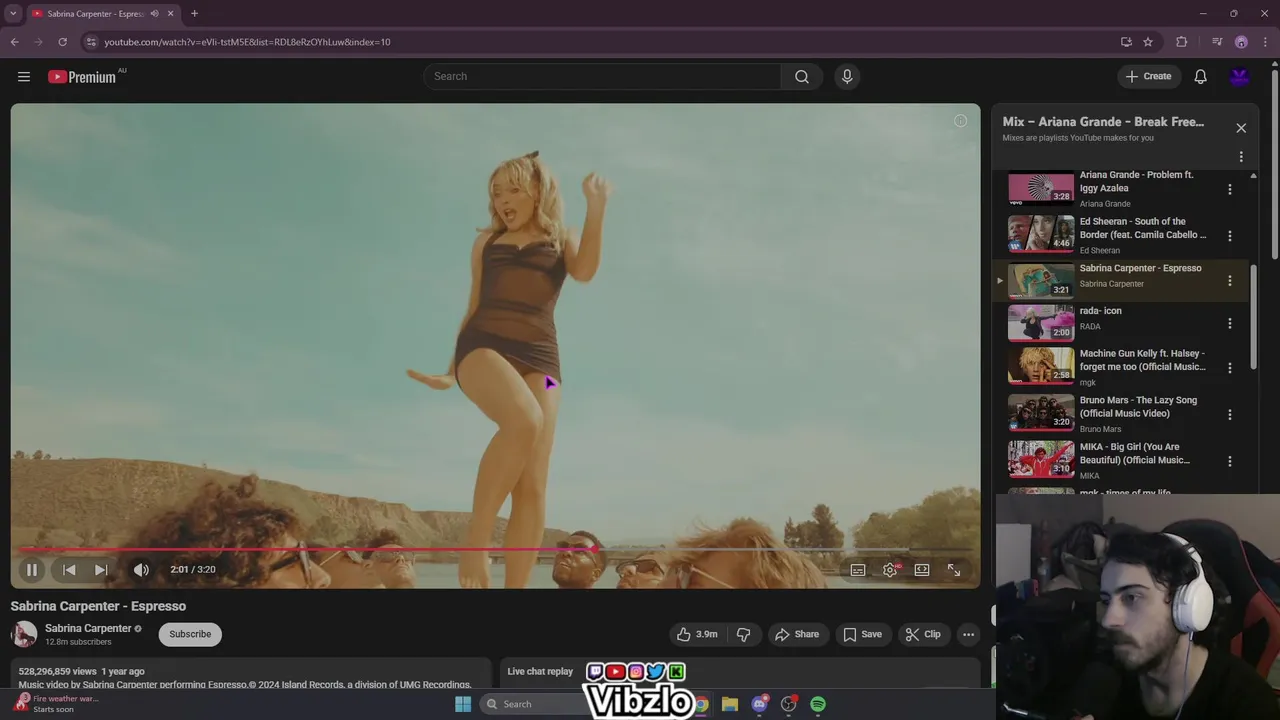Open options for forget me too
1280x720 pixels.
(x=1230, y=368)
